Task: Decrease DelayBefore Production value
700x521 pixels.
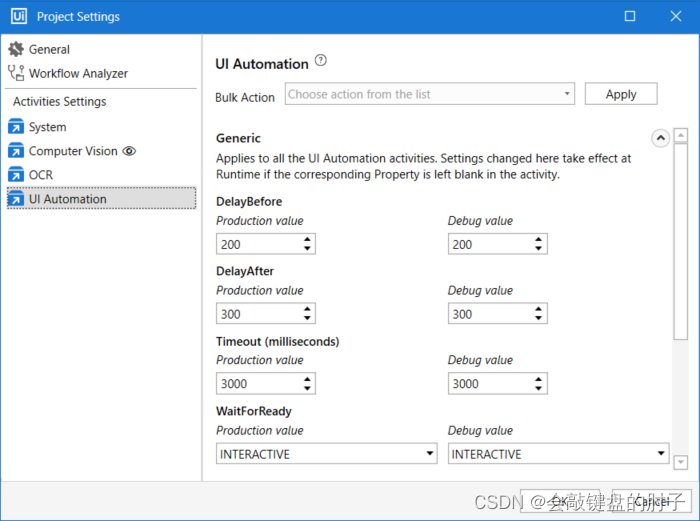Action: [x=307, y=249]
